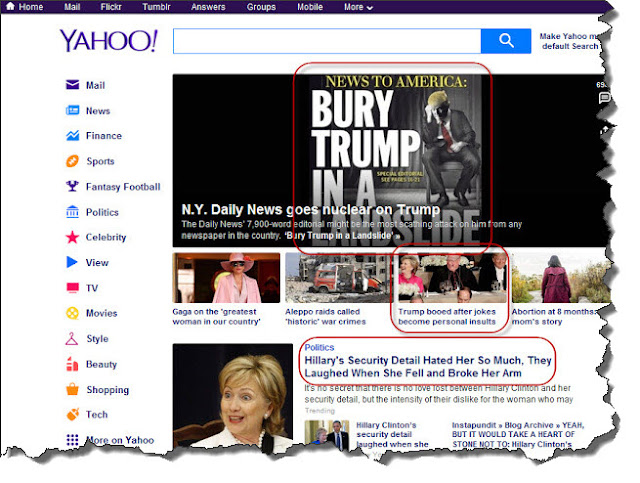Click the Home house icon in top bar

coord(10,6)
